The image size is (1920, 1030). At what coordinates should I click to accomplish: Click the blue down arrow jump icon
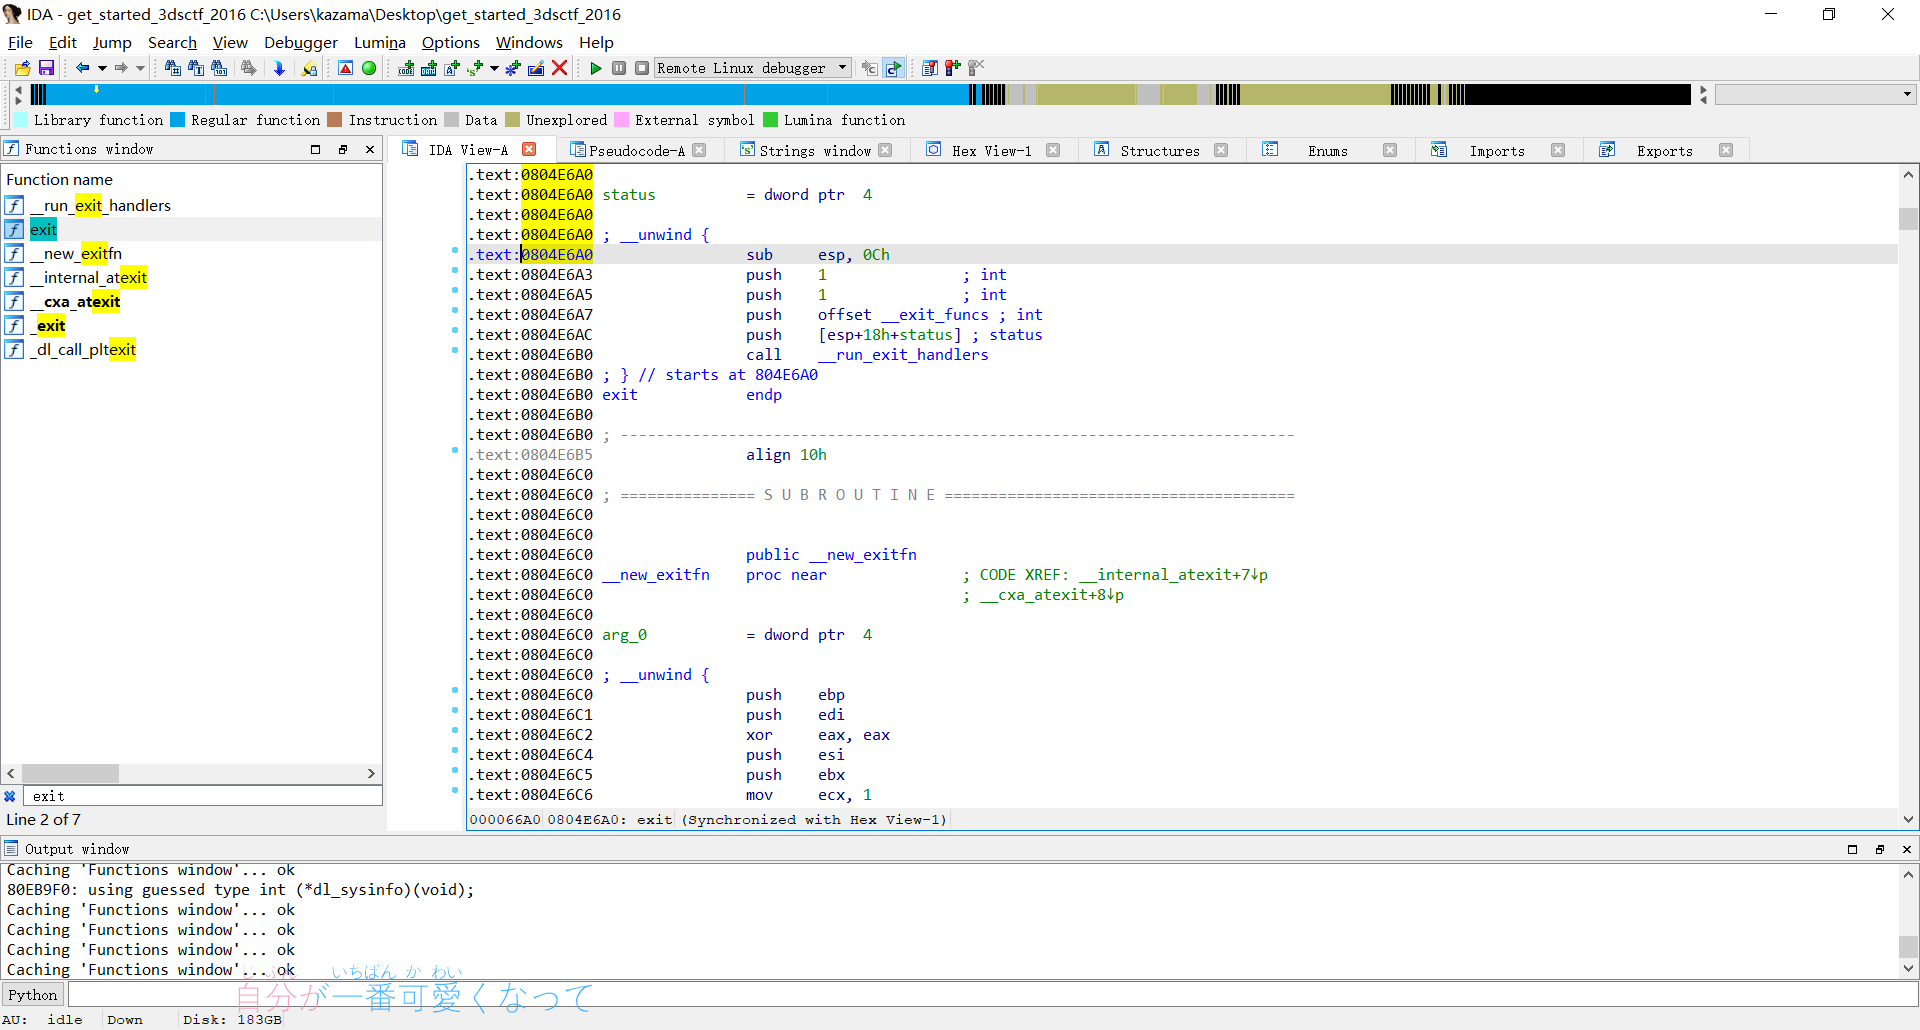click(x=279, y=68)
